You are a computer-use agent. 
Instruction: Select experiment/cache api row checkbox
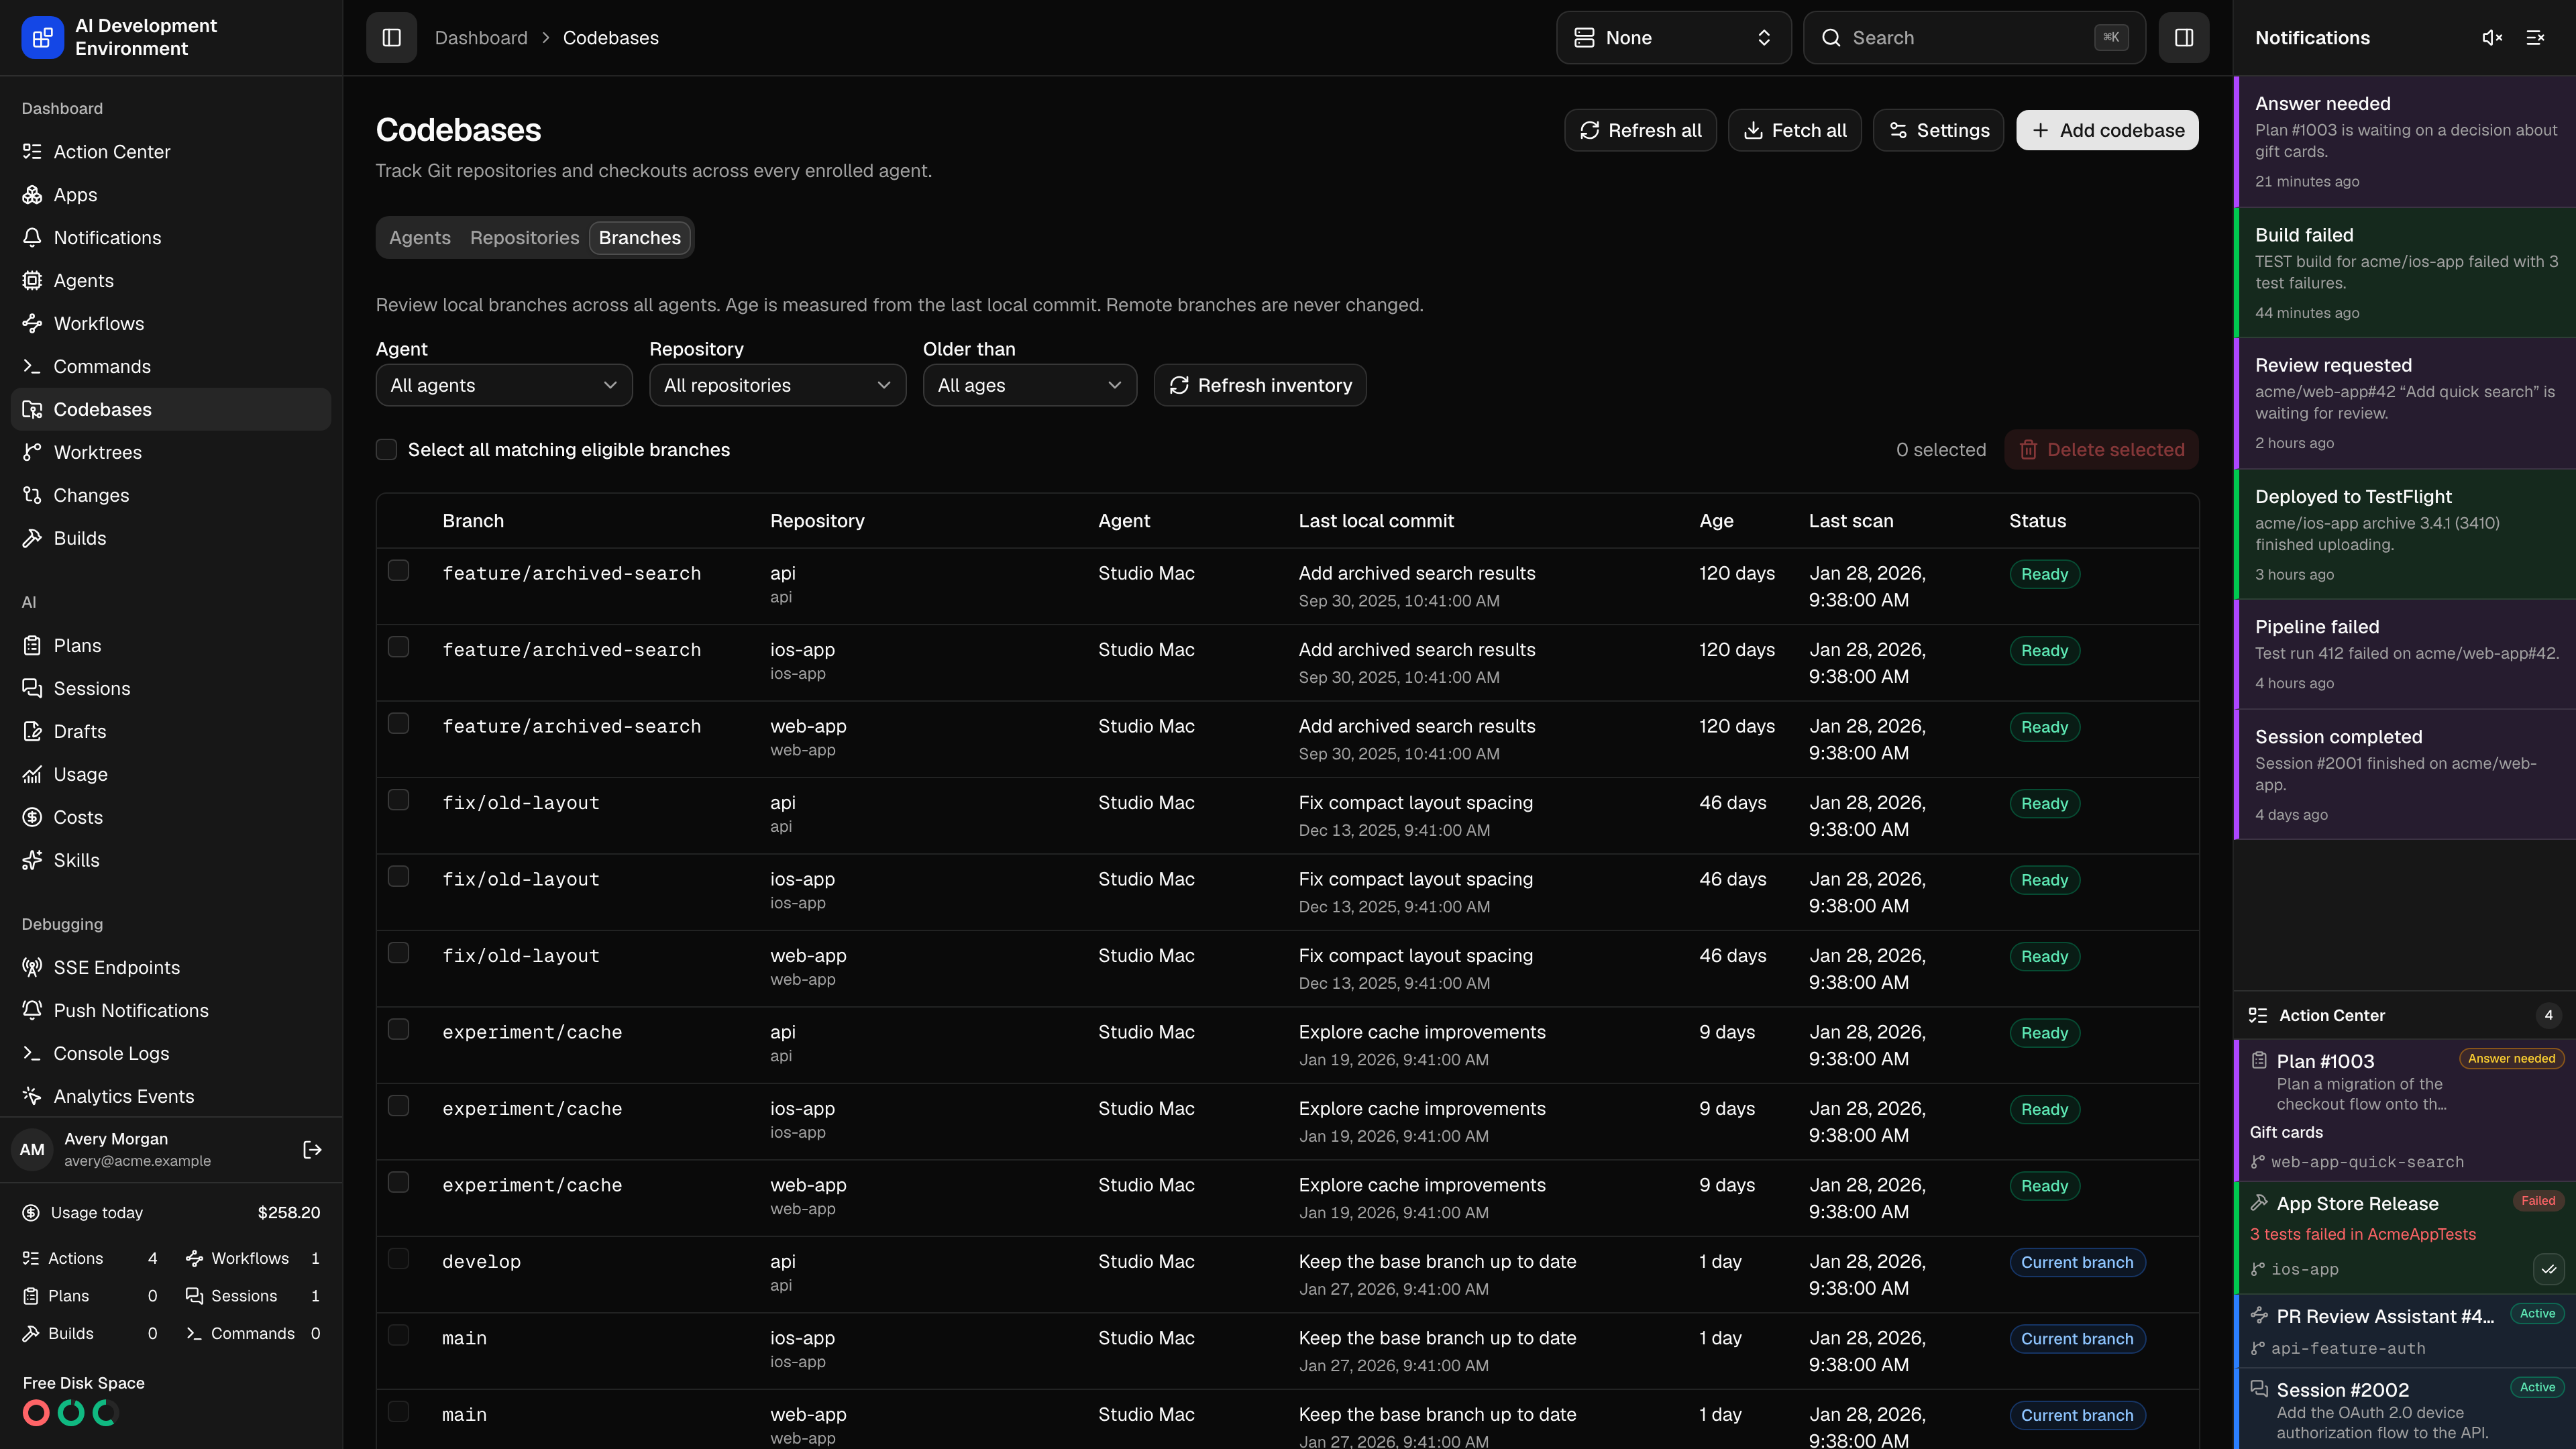[398, 1029]
